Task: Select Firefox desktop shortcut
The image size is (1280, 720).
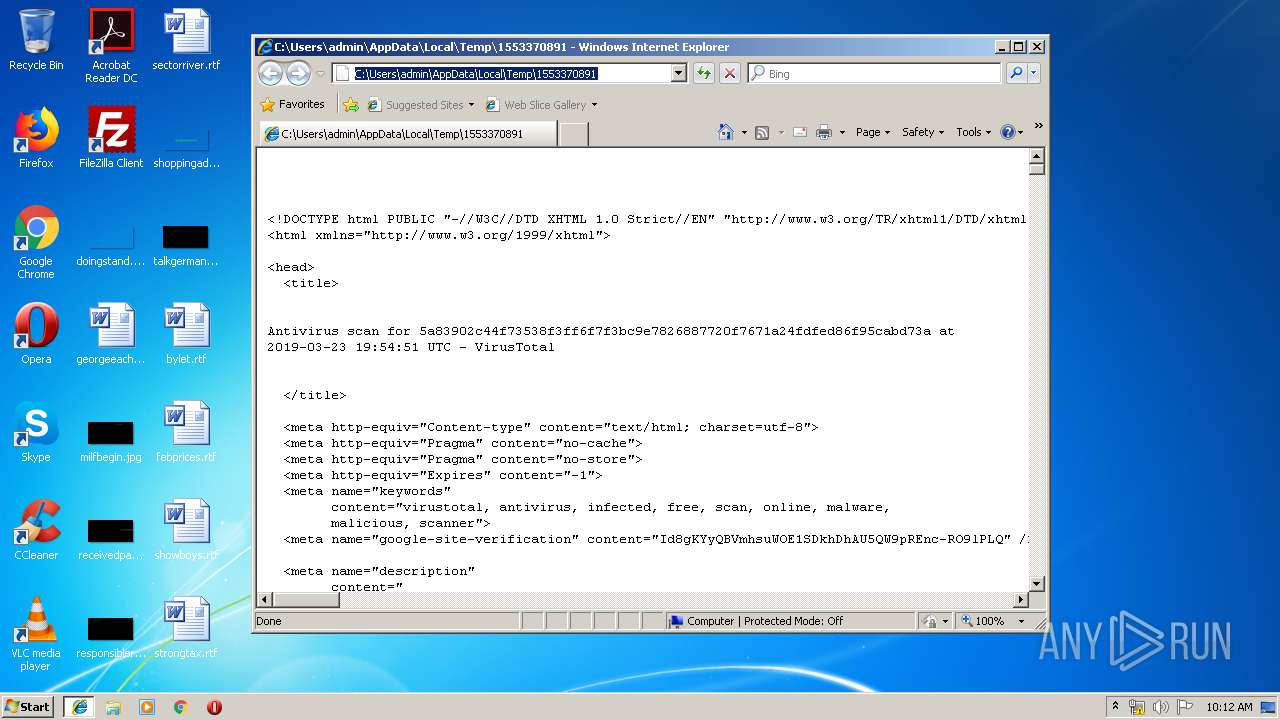Action: point(36,138)
